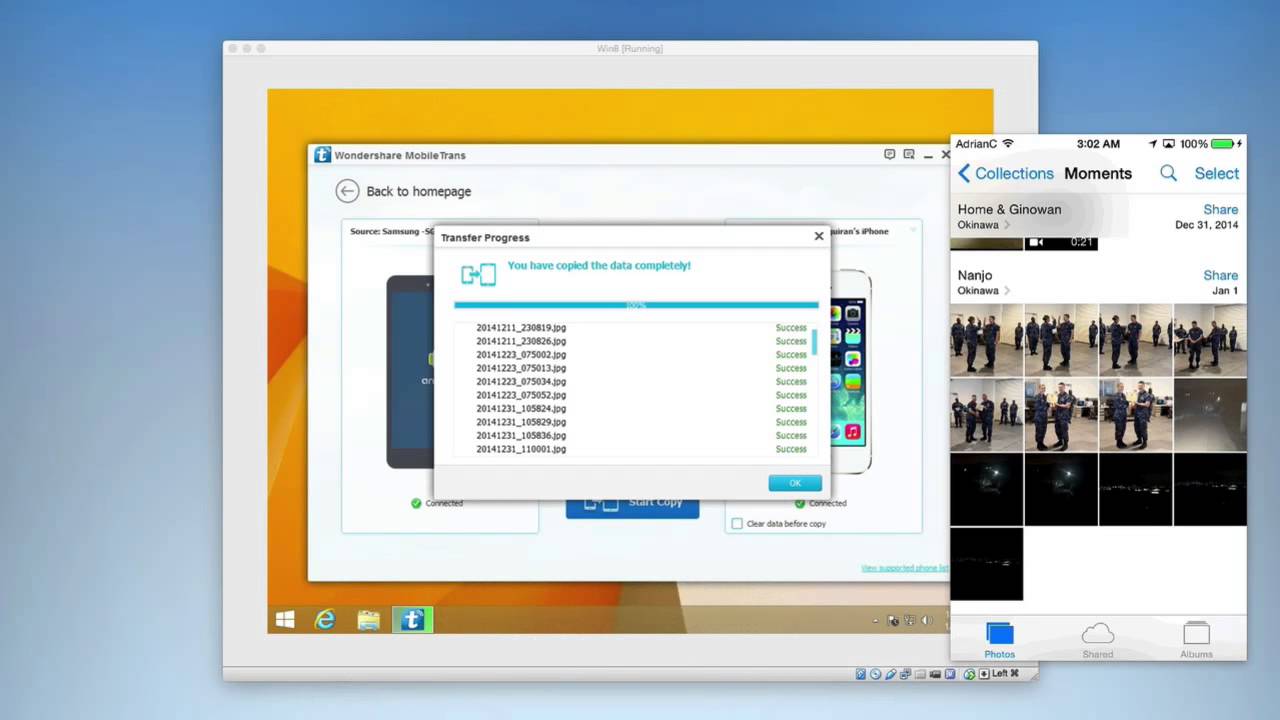The height and width of the screenshot is (720, 1280).
Task: Click VirtualBox video capture status icon
Action: [x=935, y=674]
